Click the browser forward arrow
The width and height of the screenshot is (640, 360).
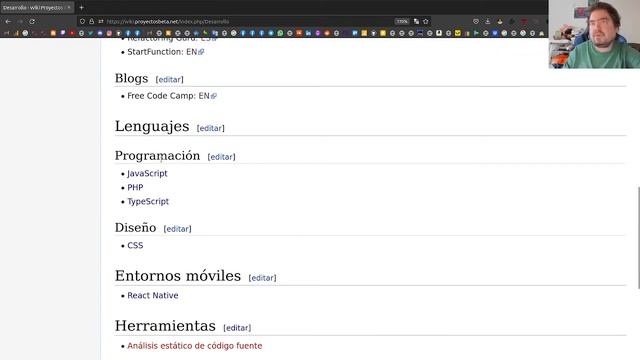[20, 21]
